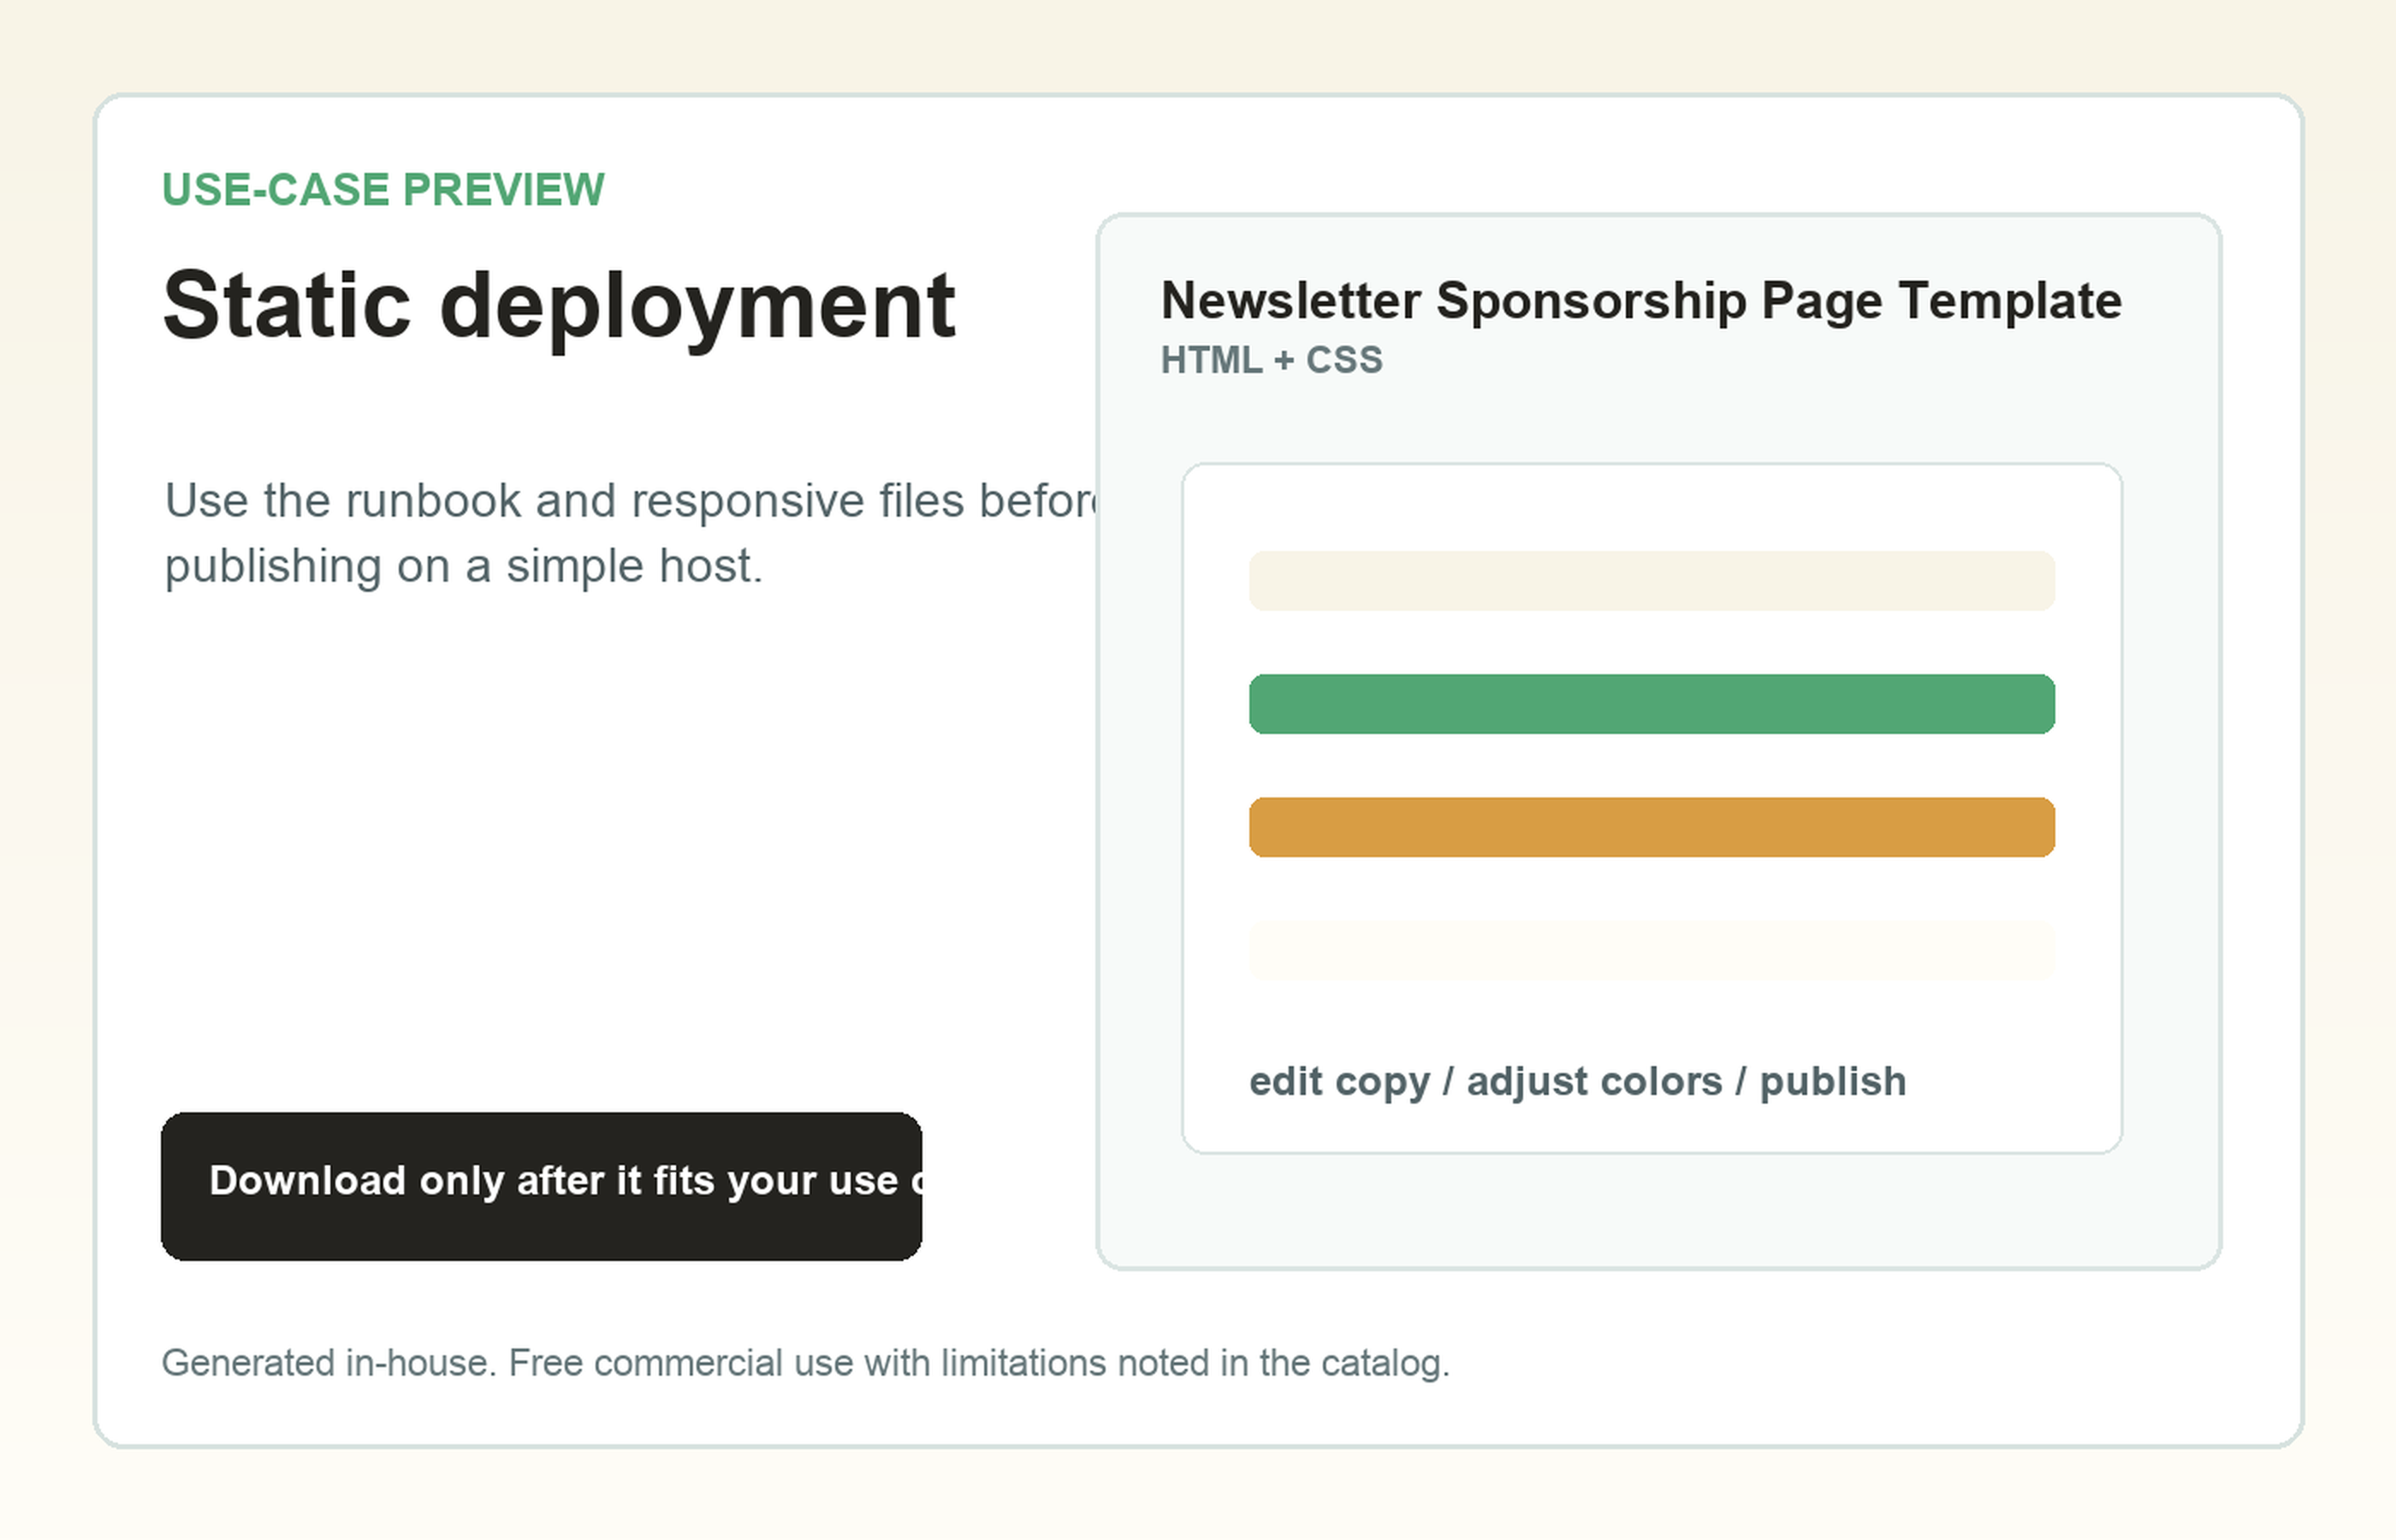Click the Newsletter Sponsorship Page Template title

[1641, 301]
